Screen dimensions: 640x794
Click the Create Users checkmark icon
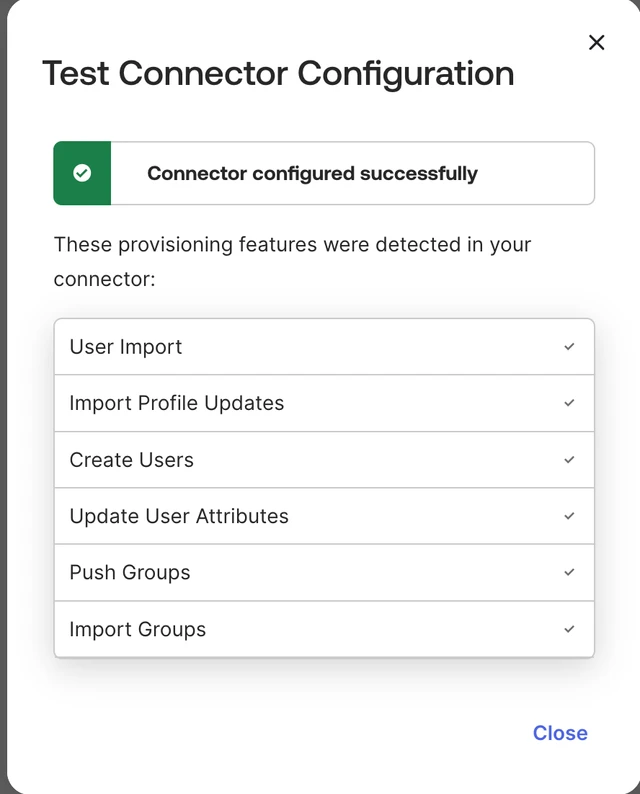pyautogui.click(x=569, y=460)
